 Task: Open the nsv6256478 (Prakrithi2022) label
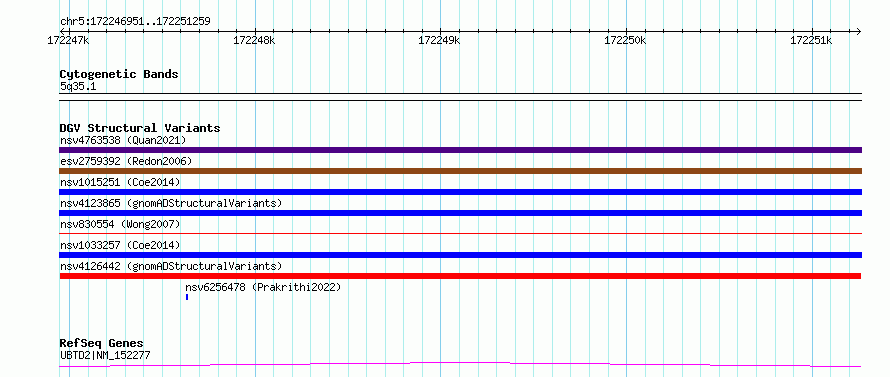[x=263, y=287]
